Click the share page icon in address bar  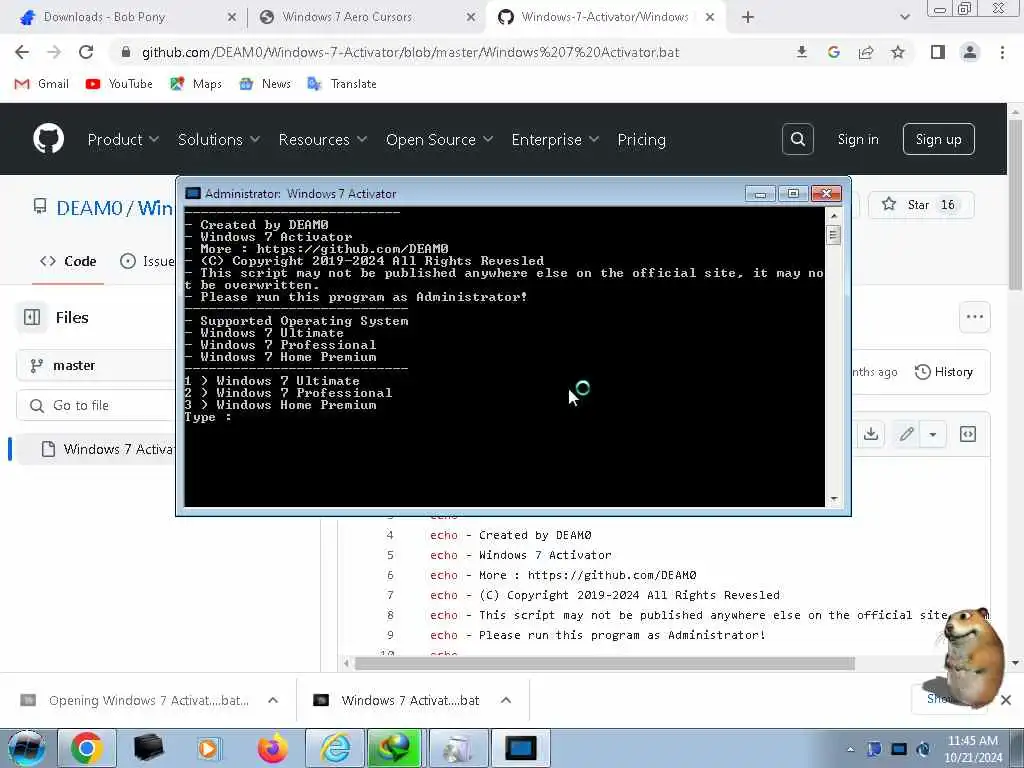tap(866, 52)
